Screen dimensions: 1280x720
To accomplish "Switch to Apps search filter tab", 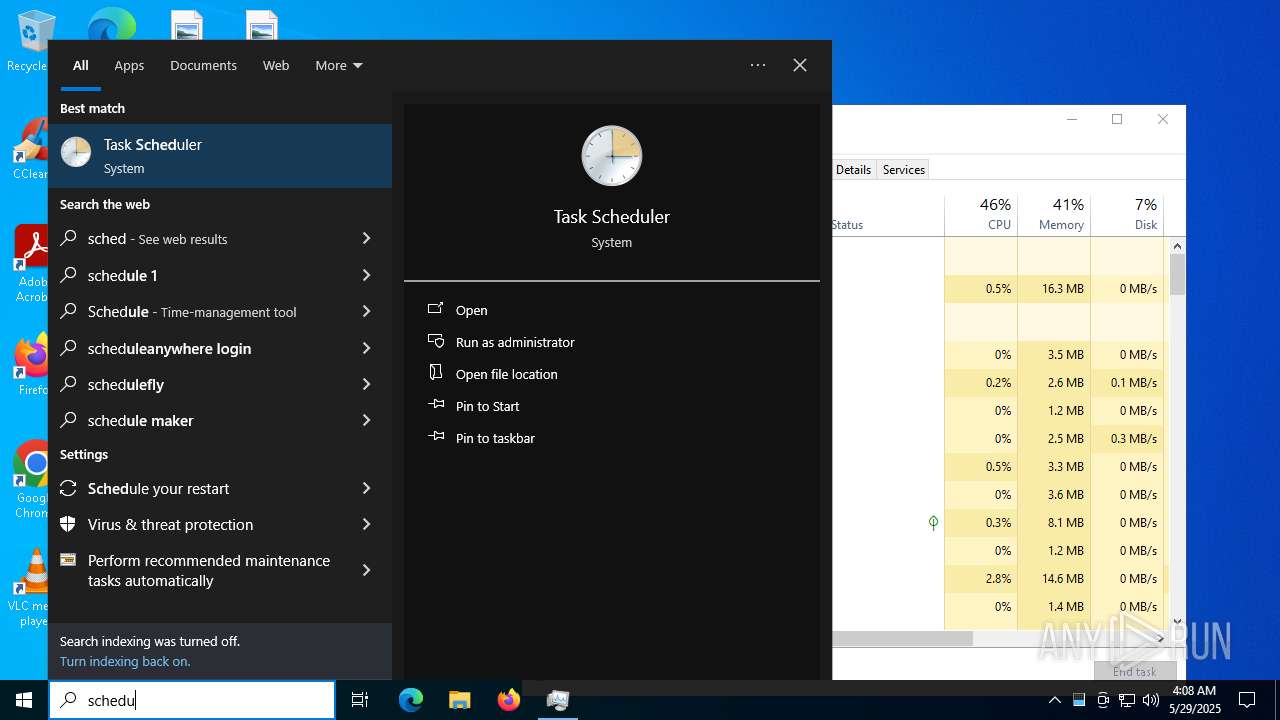I will click(x=129, y=65).
